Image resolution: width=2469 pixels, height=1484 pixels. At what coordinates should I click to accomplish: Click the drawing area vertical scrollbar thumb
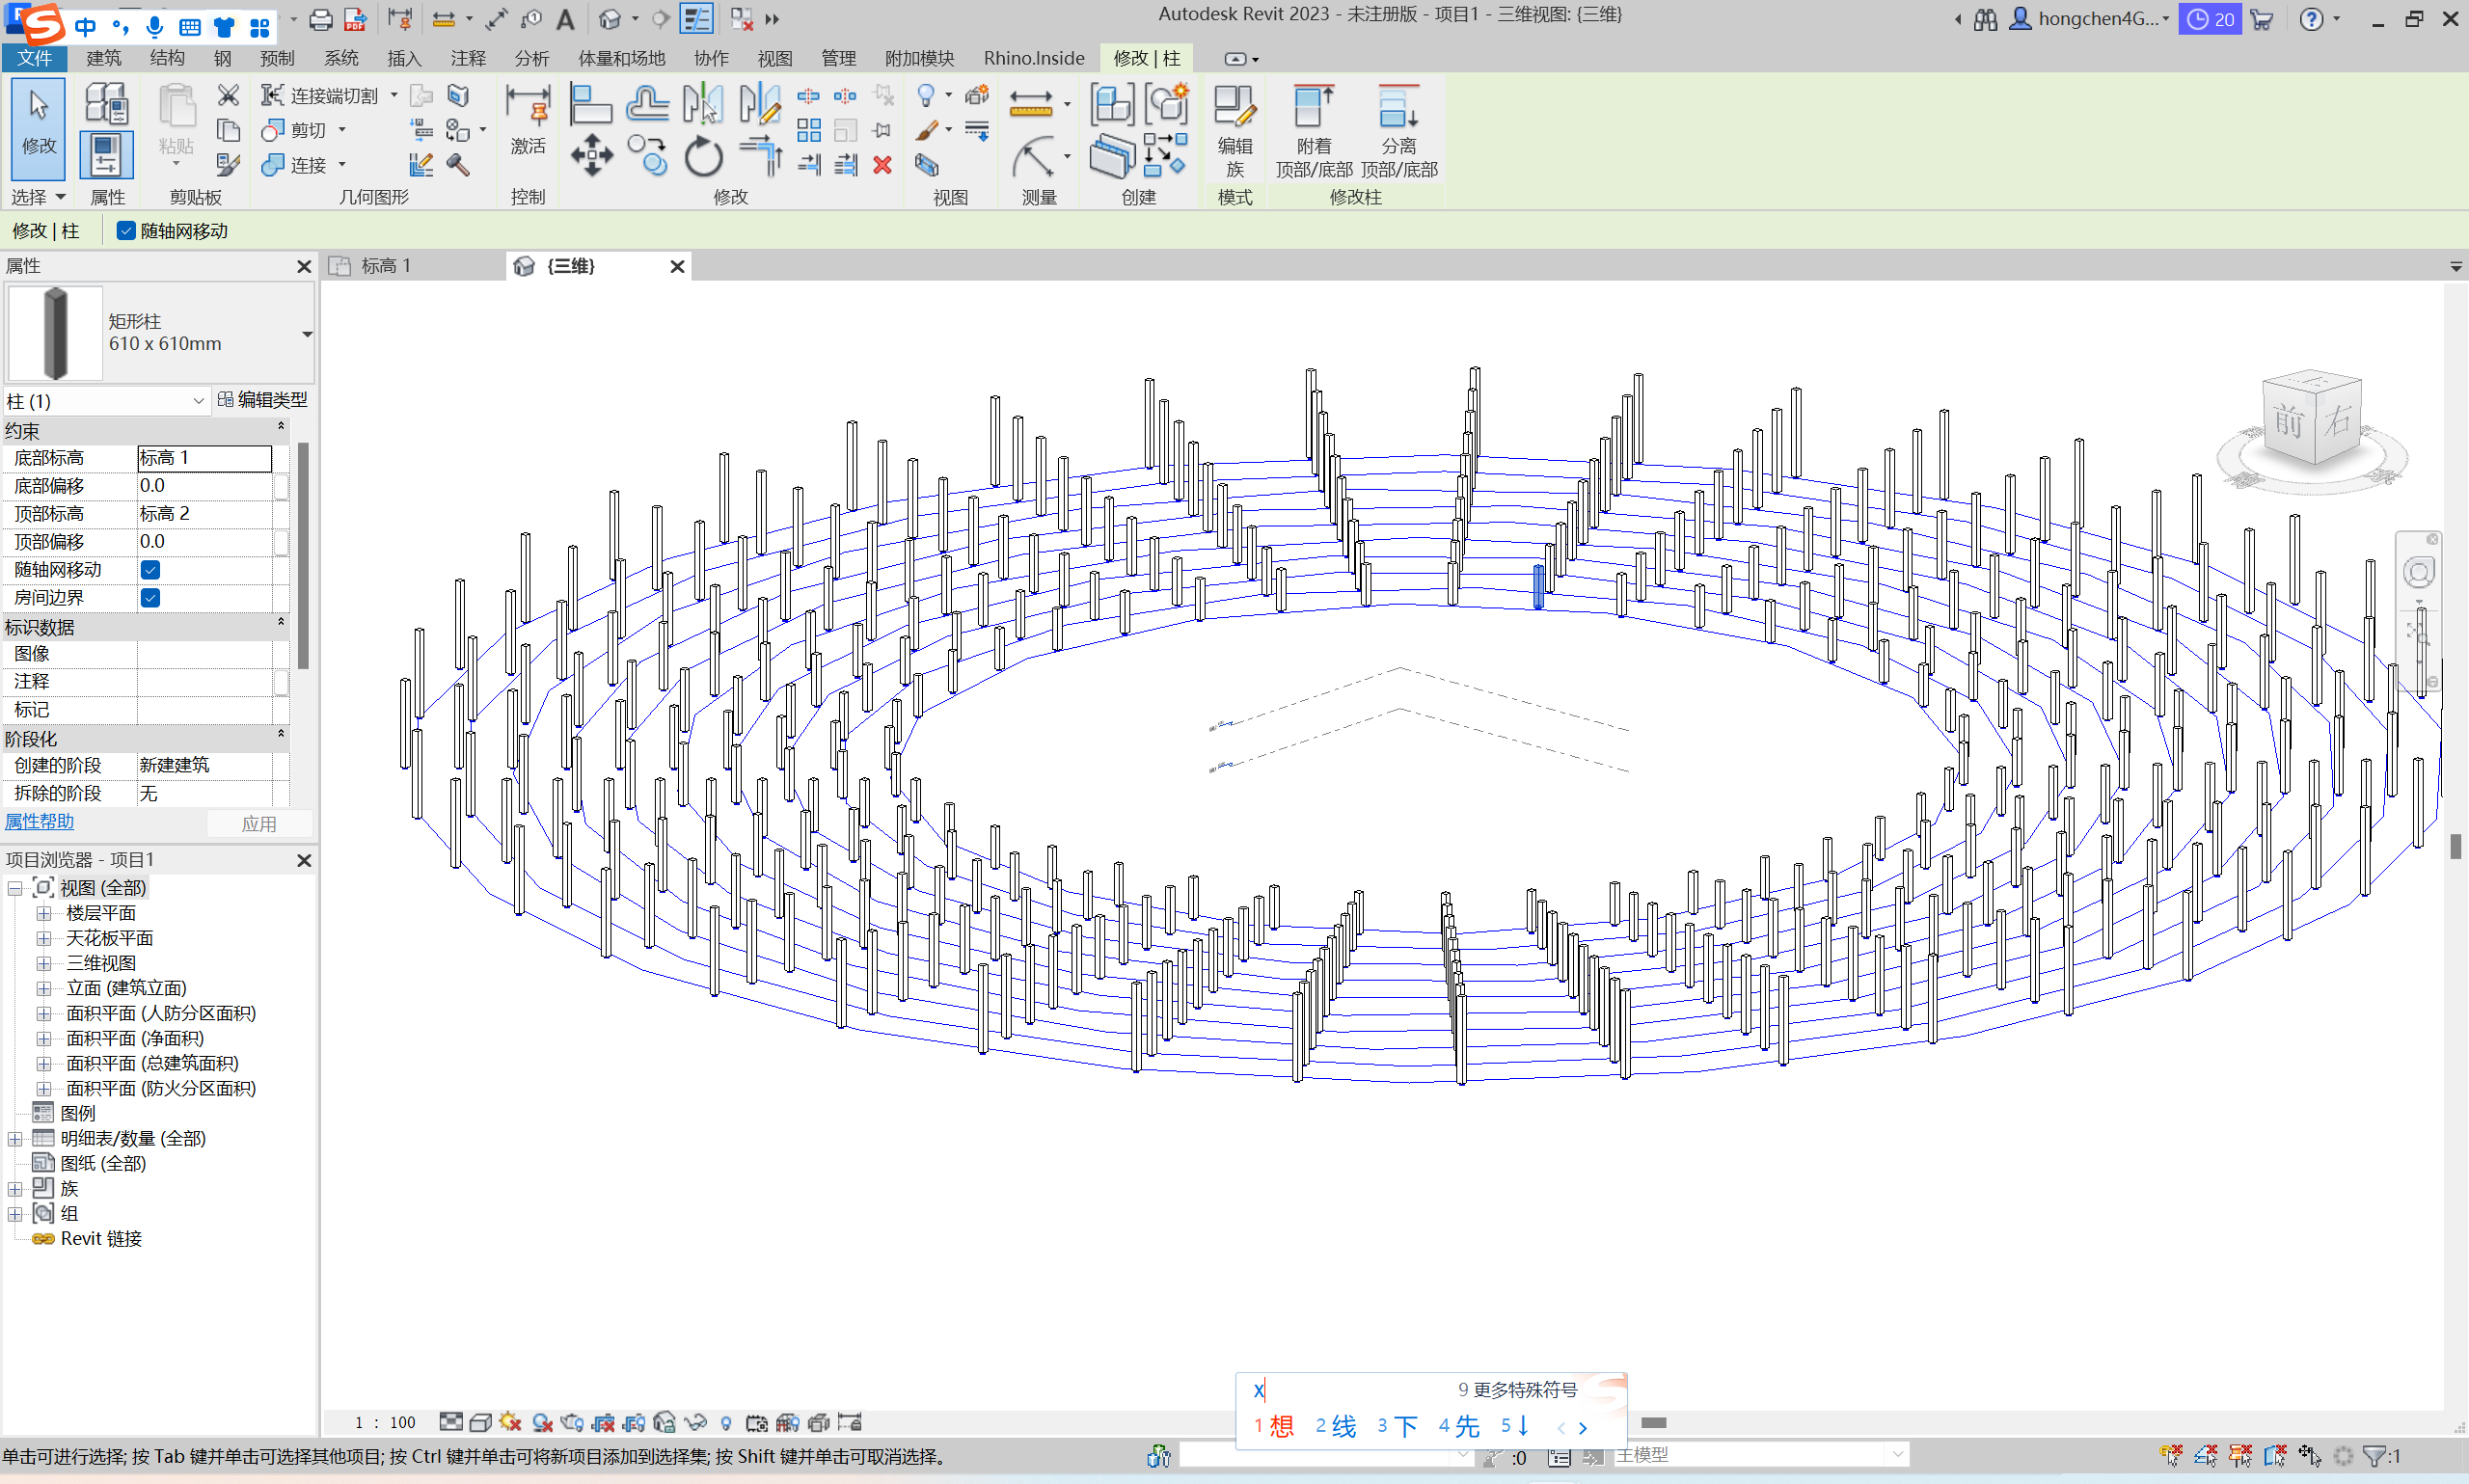pyautogui.click(x=2455, y=846)
